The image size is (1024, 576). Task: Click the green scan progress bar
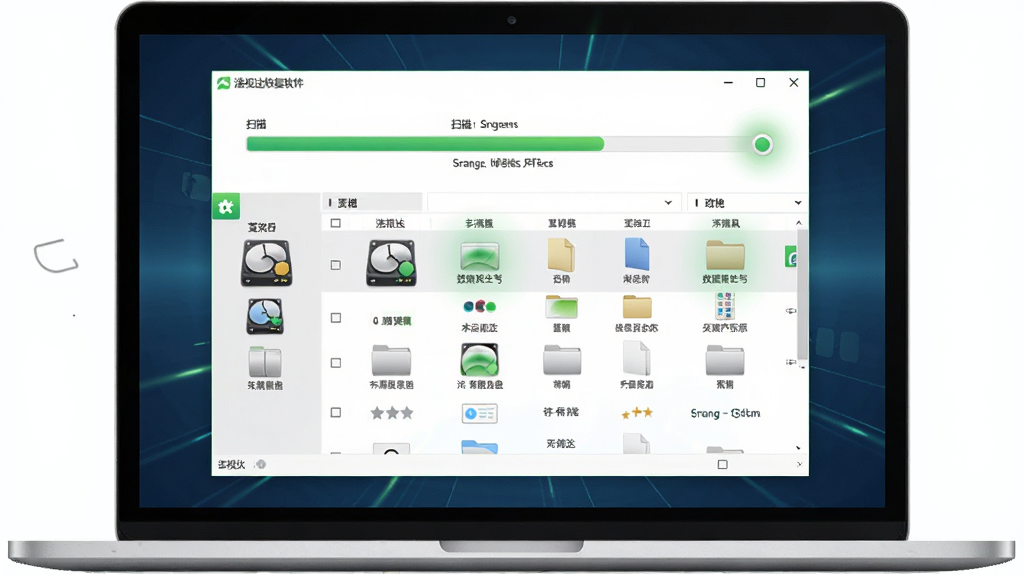[425, 144]
